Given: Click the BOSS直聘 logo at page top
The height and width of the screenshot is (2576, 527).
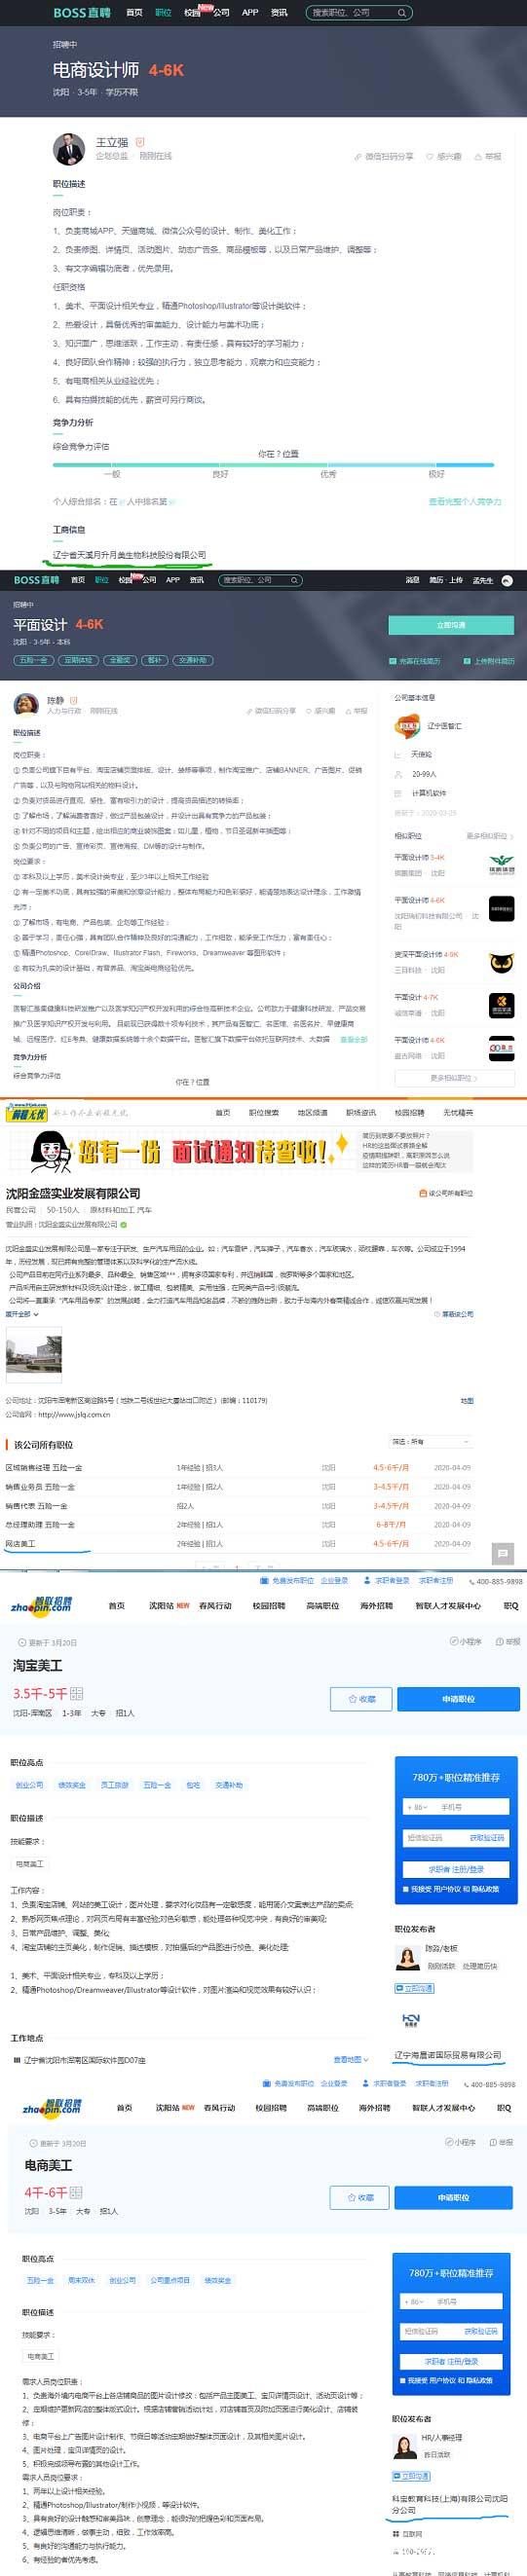Looking at the screenshot, I should pyautogui.click(x=82, y=13).
